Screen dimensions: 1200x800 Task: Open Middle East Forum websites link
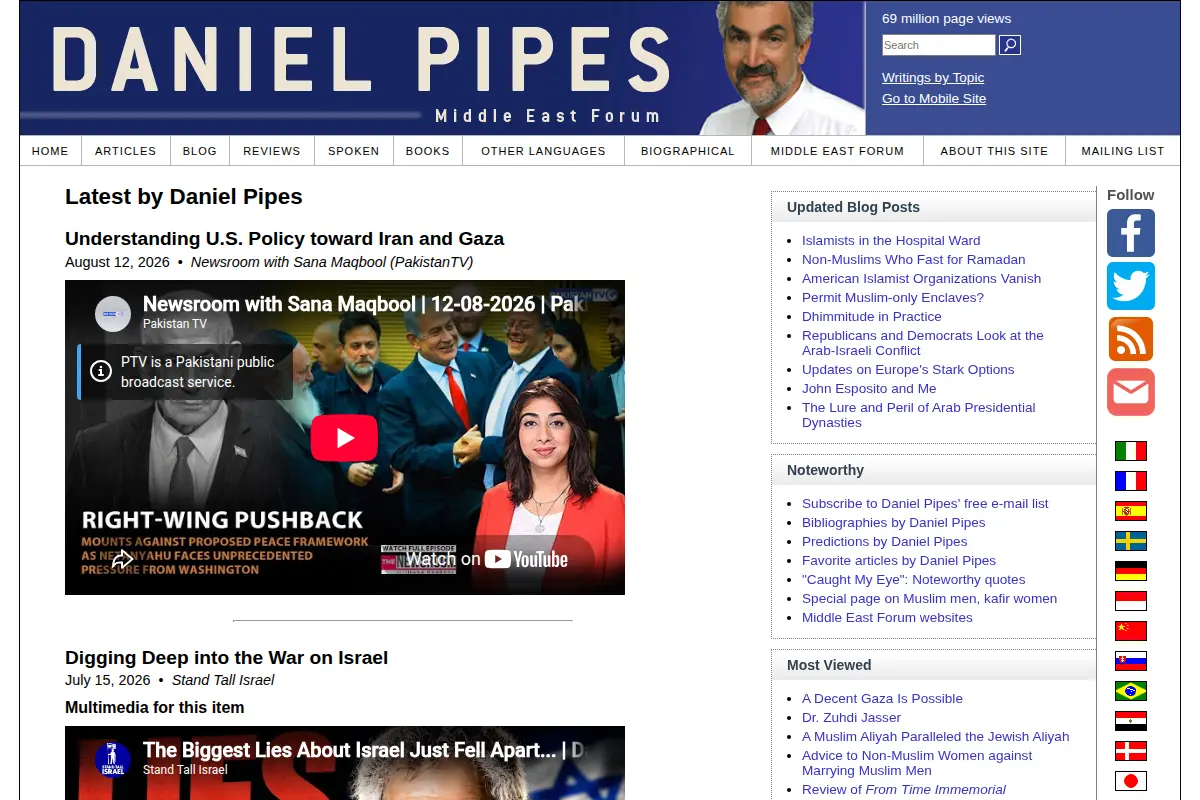coord(887,617)
